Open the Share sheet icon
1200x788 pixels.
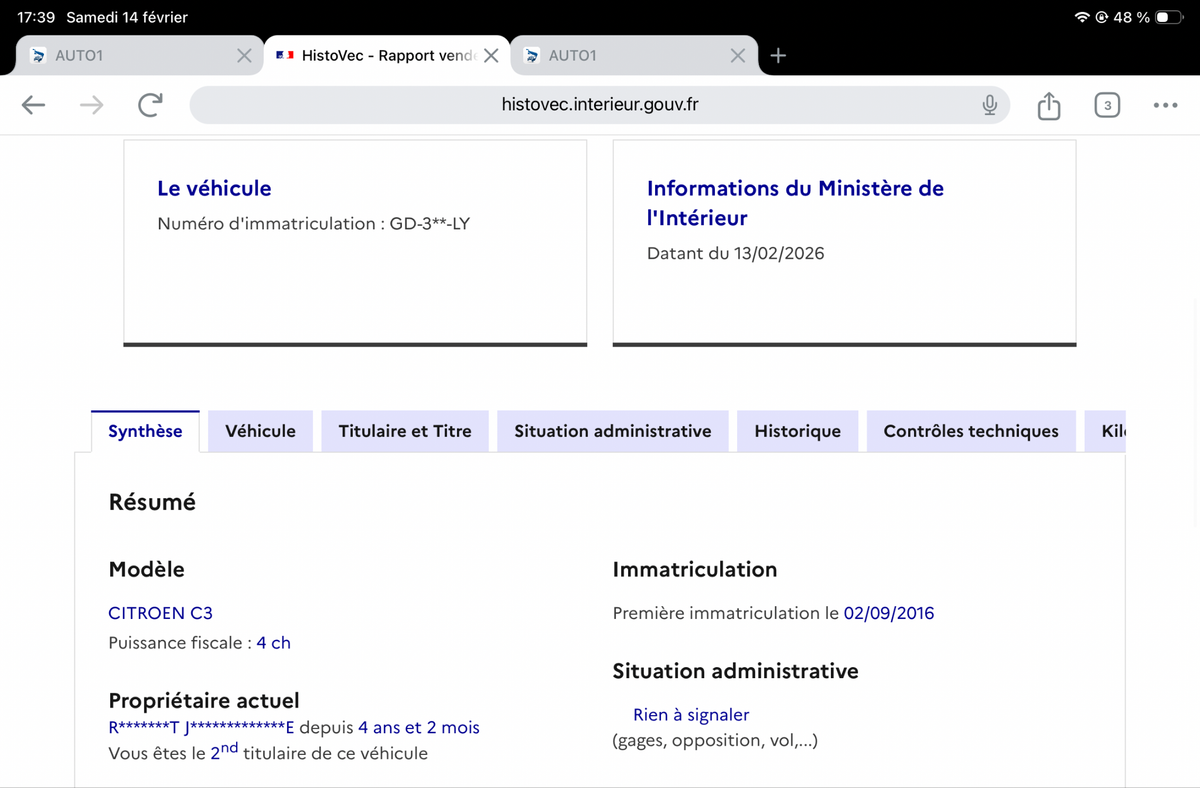(1048, 104)
